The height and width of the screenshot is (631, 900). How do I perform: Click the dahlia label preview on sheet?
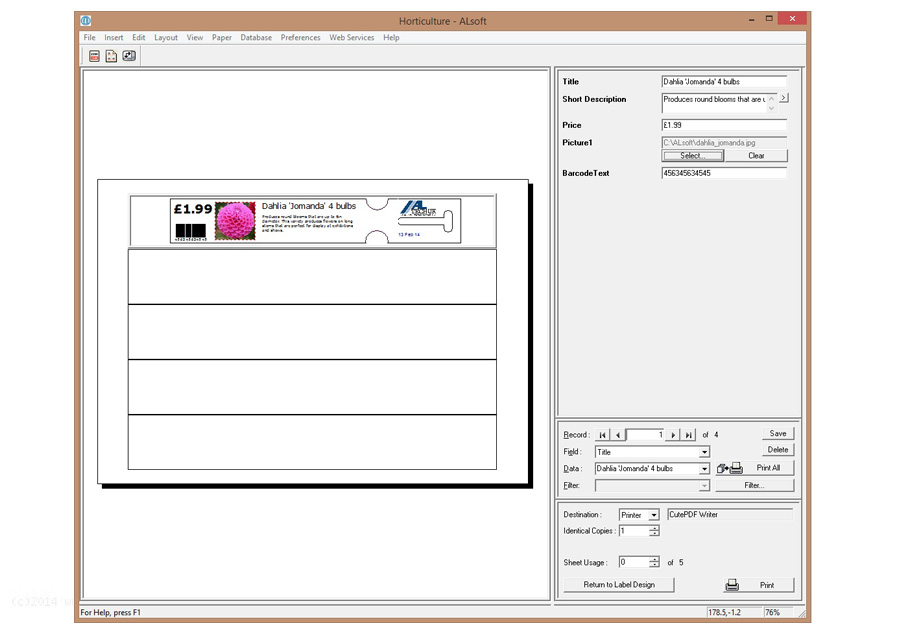[x=313, y=220]
